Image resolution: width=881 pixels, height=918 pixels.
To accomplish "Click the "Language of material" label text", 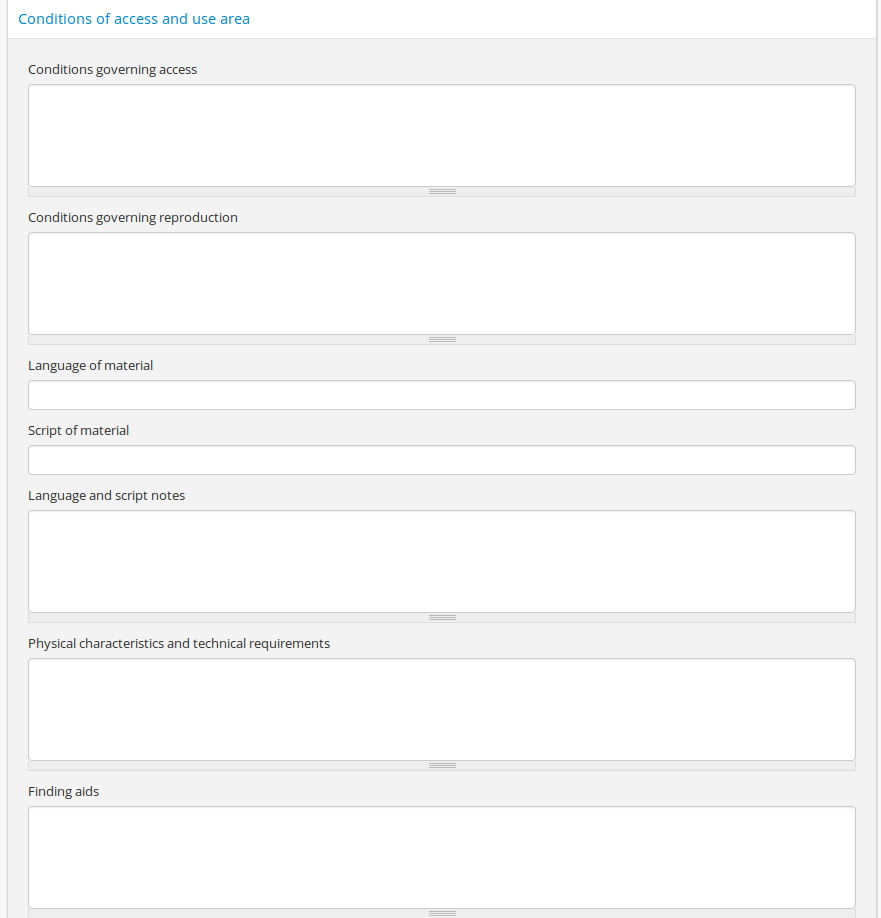I will [90, 366].
